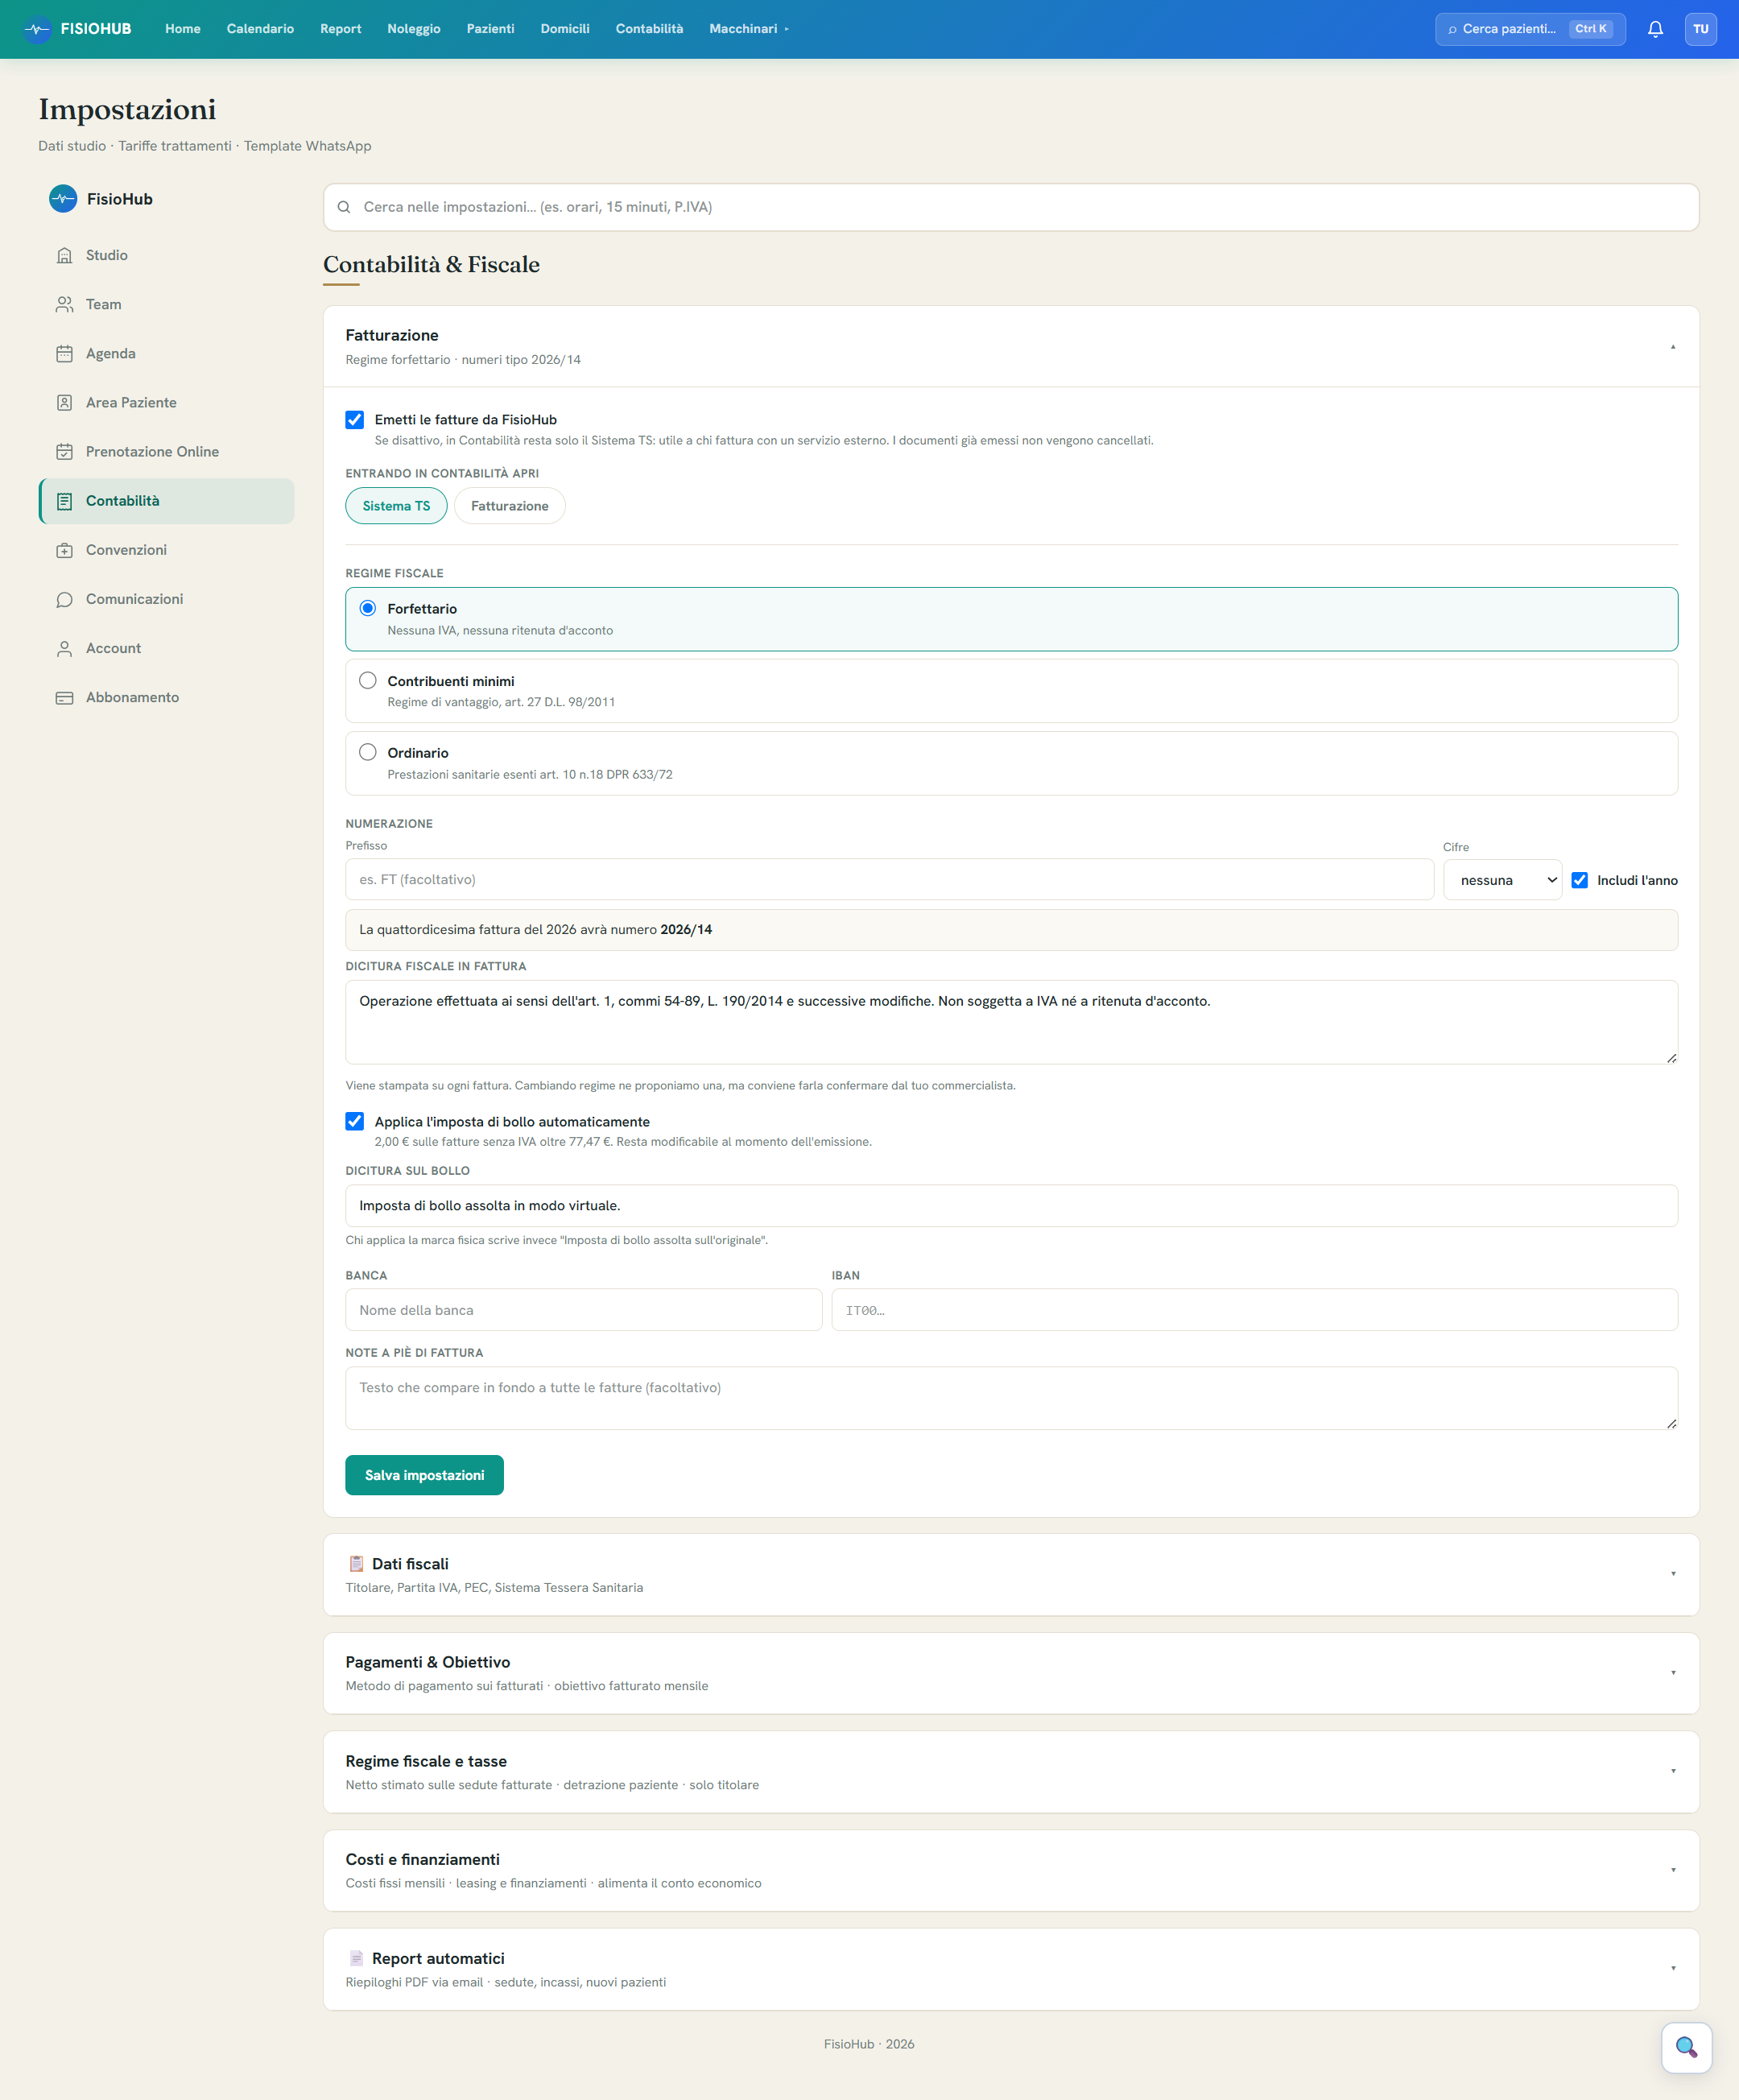Click the Account person icon in sidebar
Screen dimensions: 1739x2100
(64, 648)
